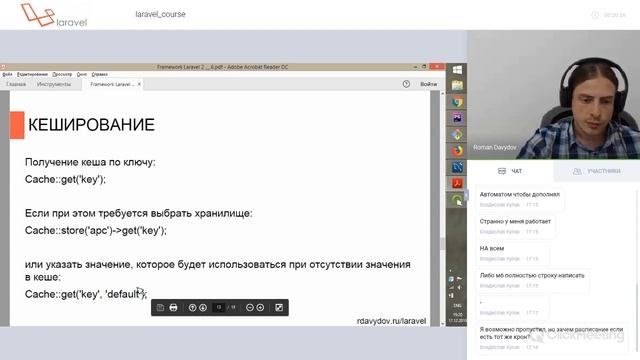640x360 pixels.
Task: Open the blue editor app icon in the taskbar
Action: click(x=457, y=167)
